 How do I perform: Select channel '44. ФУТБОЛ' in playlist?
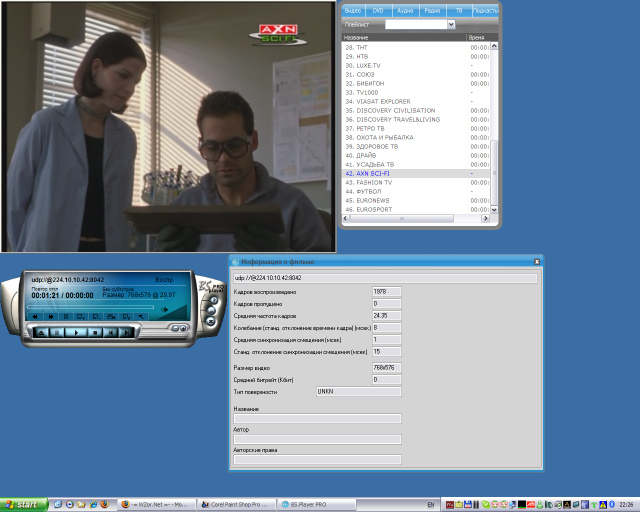click(416, 191)
